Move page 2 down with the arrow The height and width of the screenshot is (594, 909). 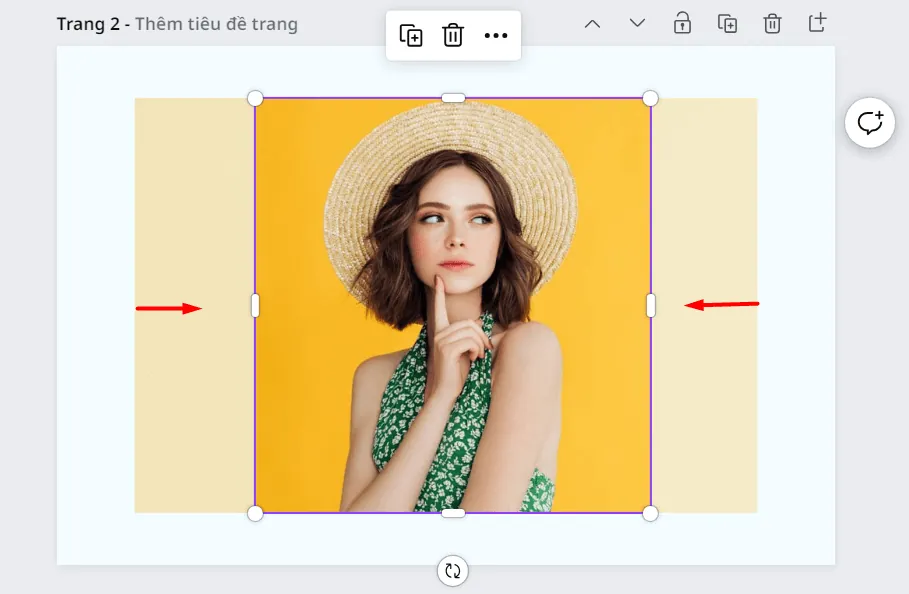tap(637, 24)
